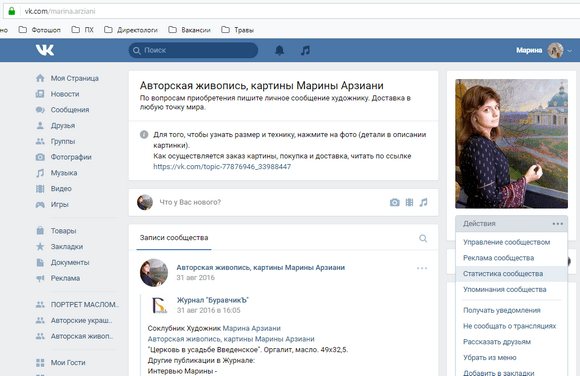
Task: Click the Поиск search field
Action: point(193,50)
